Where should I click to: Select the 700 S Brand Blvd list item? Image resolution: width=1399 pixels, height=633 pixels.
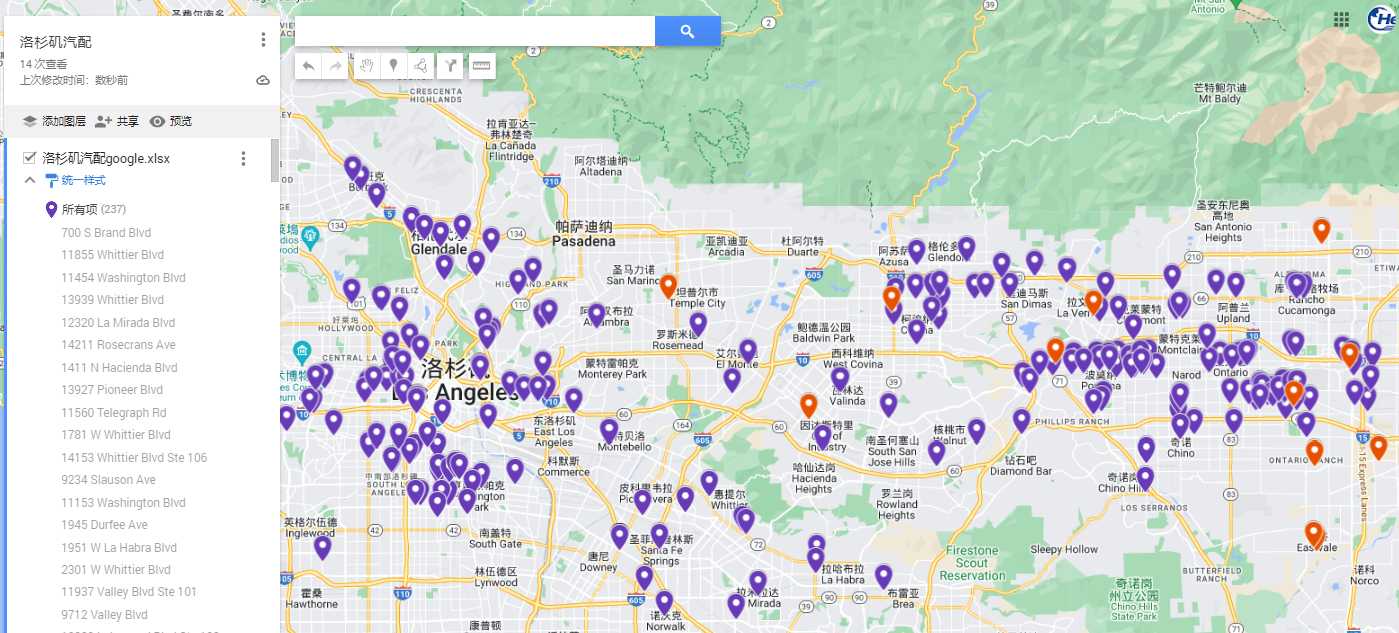coord(106,233)
